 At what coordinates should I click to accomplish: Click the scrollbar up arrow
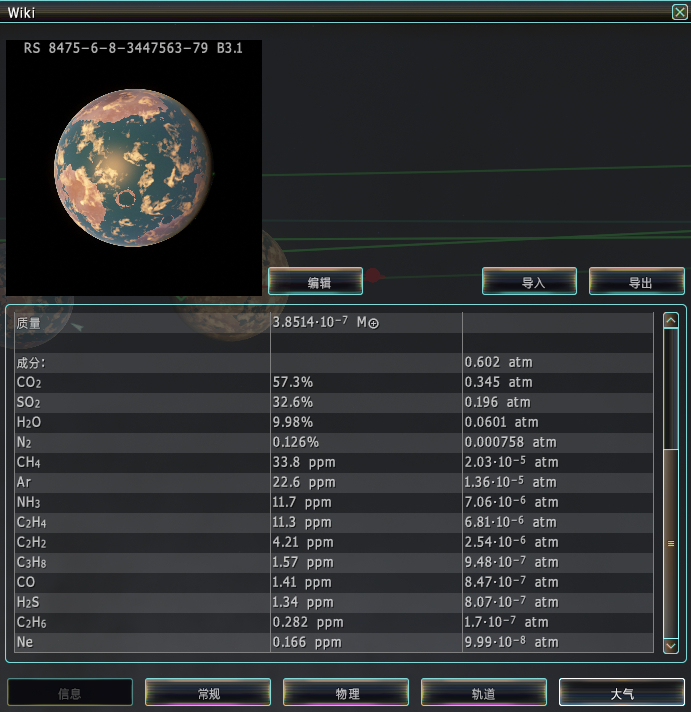pyautogui.click(x=671, y=321)
